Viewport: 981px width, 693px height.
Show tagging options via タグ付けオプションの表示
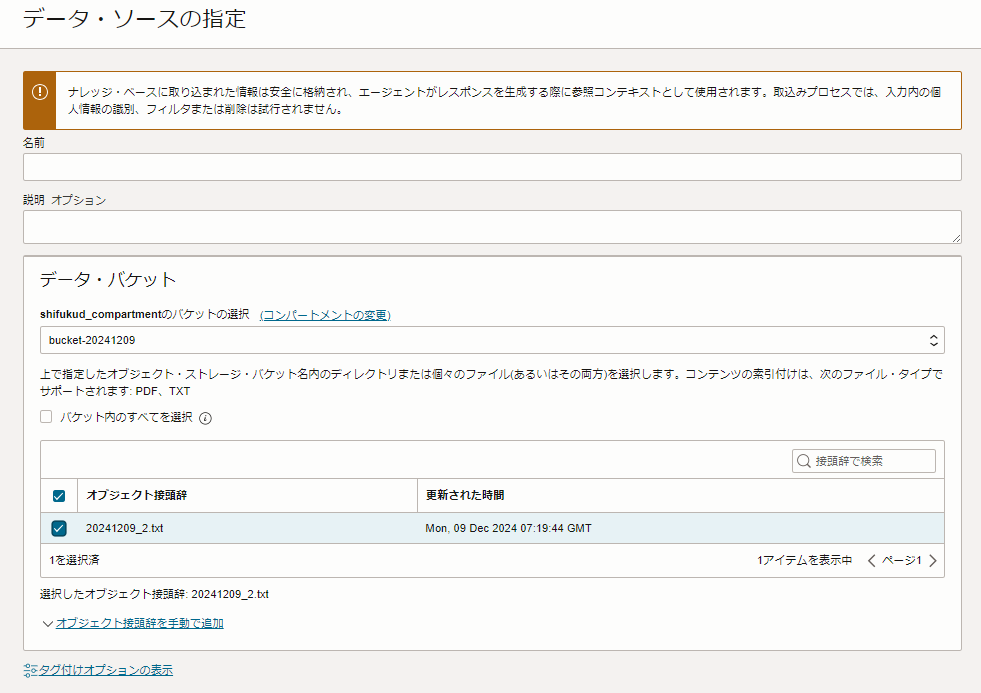tap(112, 670)
